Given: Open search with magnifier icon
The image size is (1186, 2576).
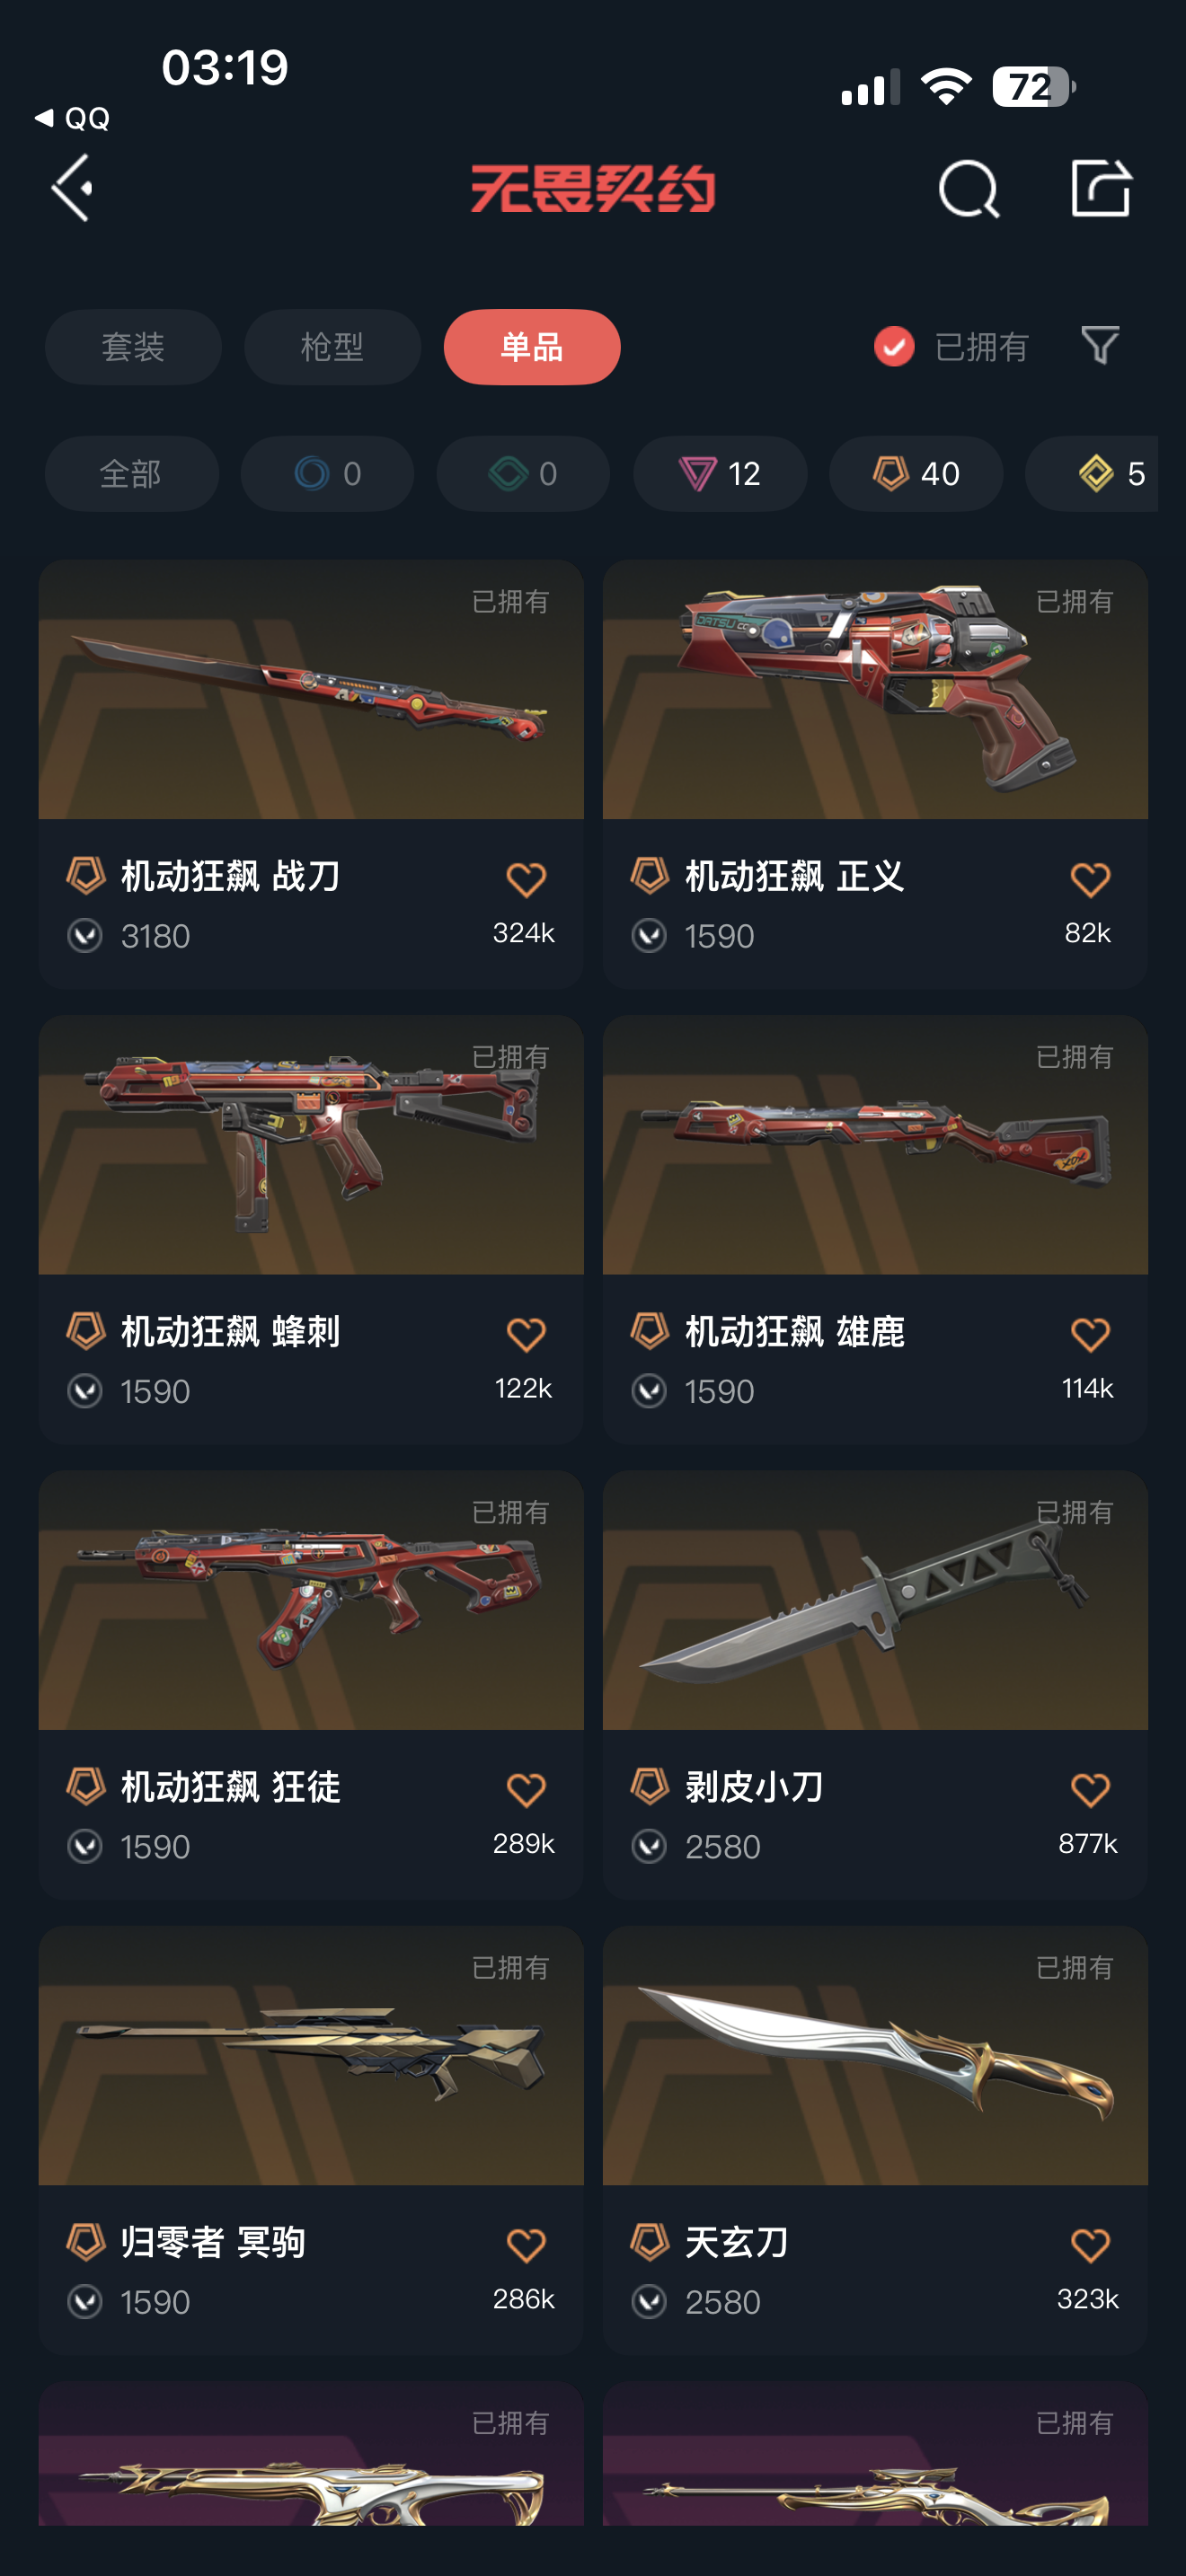Looking at the screenshot, I should (x=968, y=188).
